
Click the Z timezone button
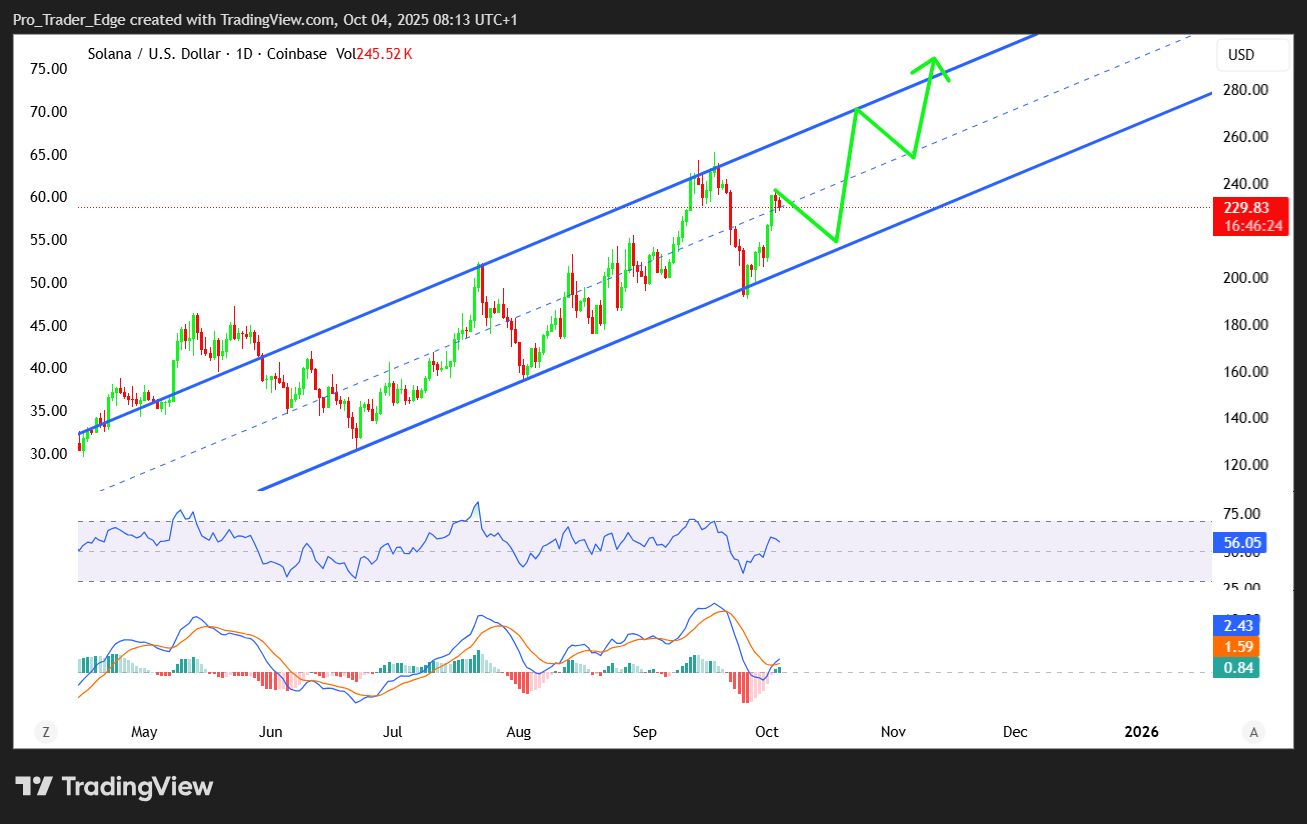point(46,732)
